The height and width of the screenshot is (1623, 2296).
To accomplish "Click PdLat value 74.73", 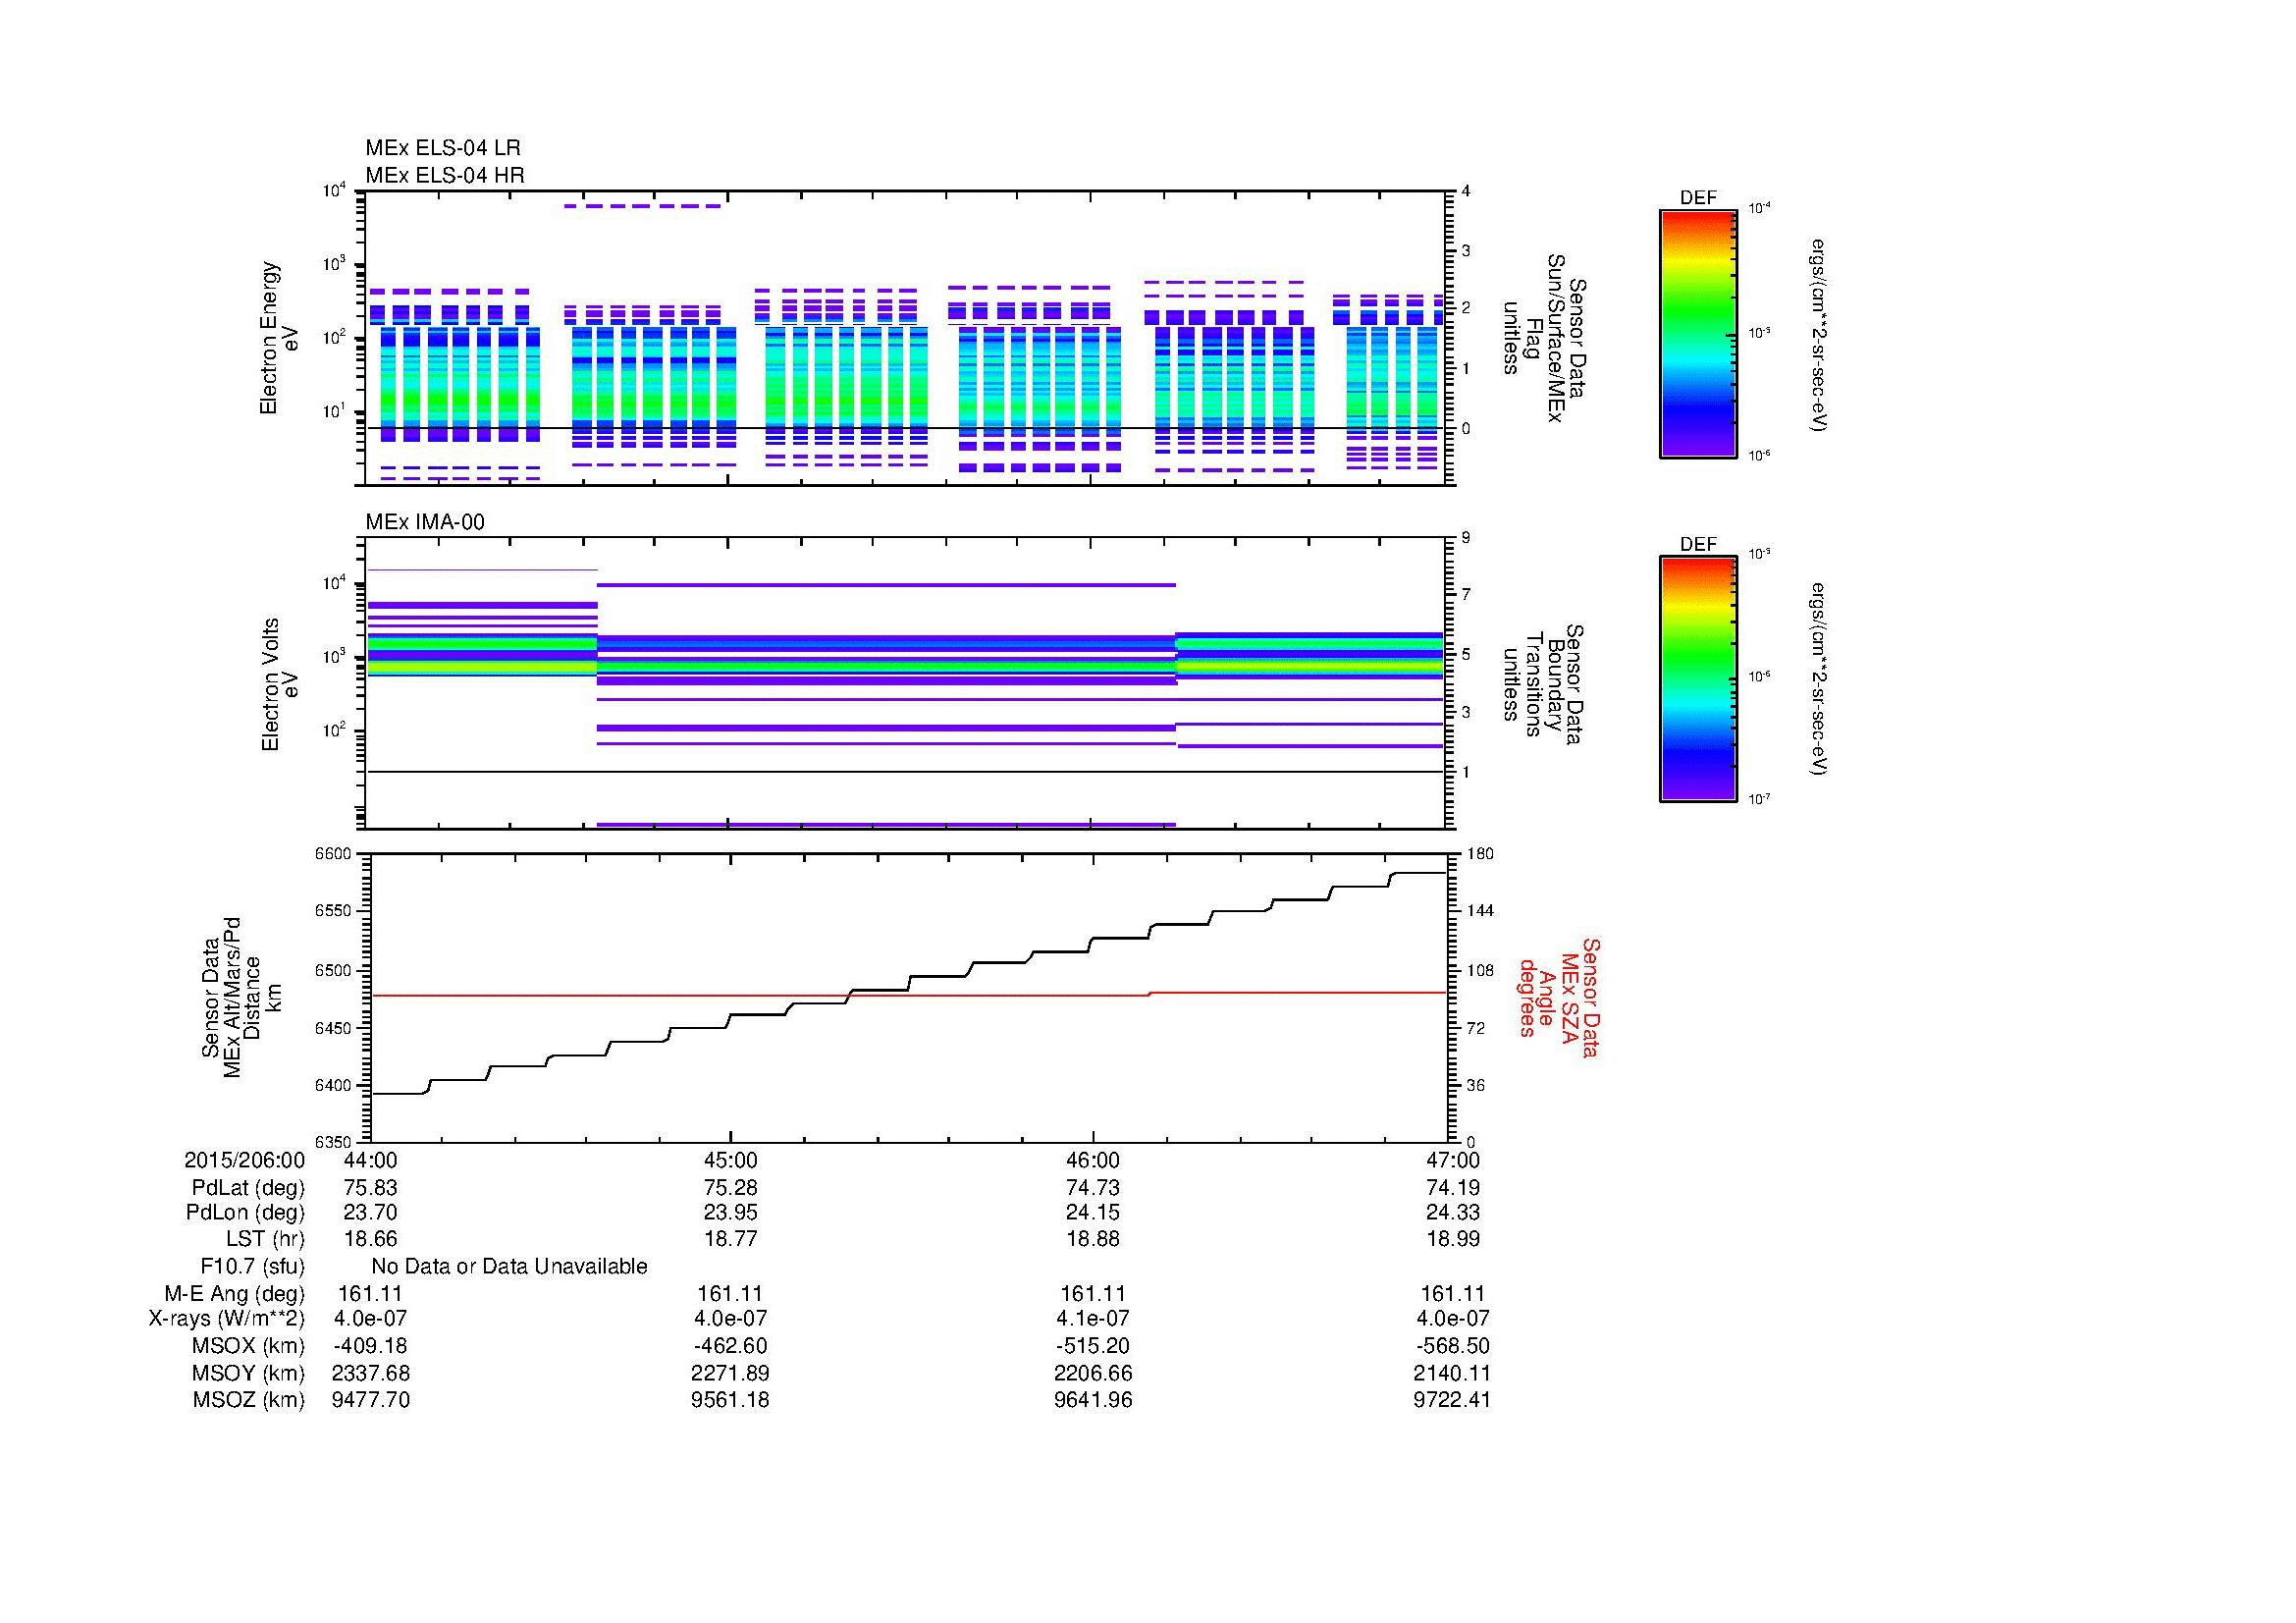I will 1093,1188.
